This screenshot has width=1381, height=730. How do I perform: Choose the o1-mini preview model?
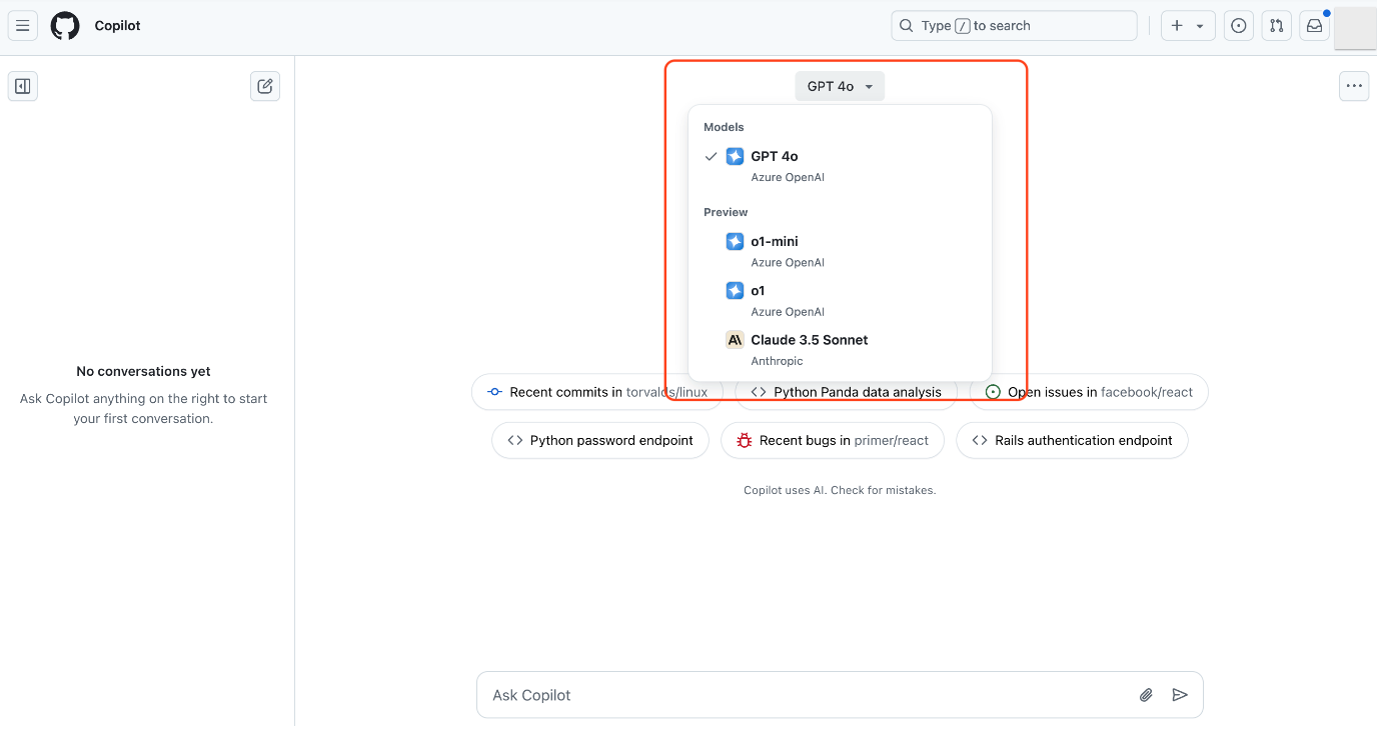pyautogui.click(x=840, y=250)
